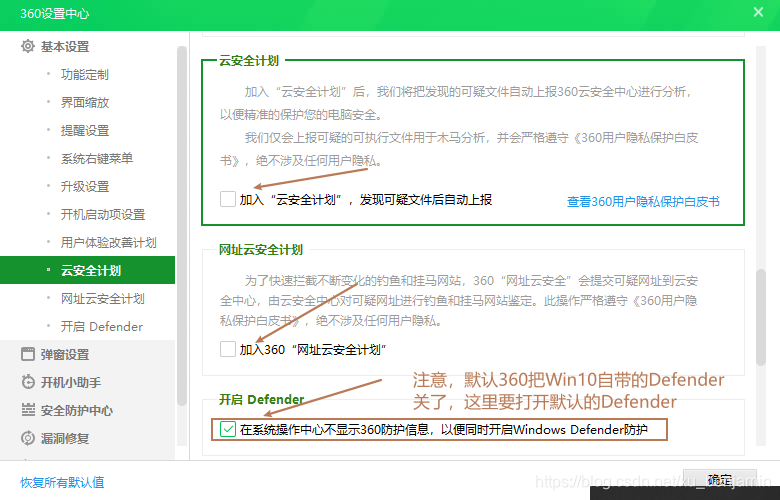Click the gear icon beside 基本设置

[28, 46]
